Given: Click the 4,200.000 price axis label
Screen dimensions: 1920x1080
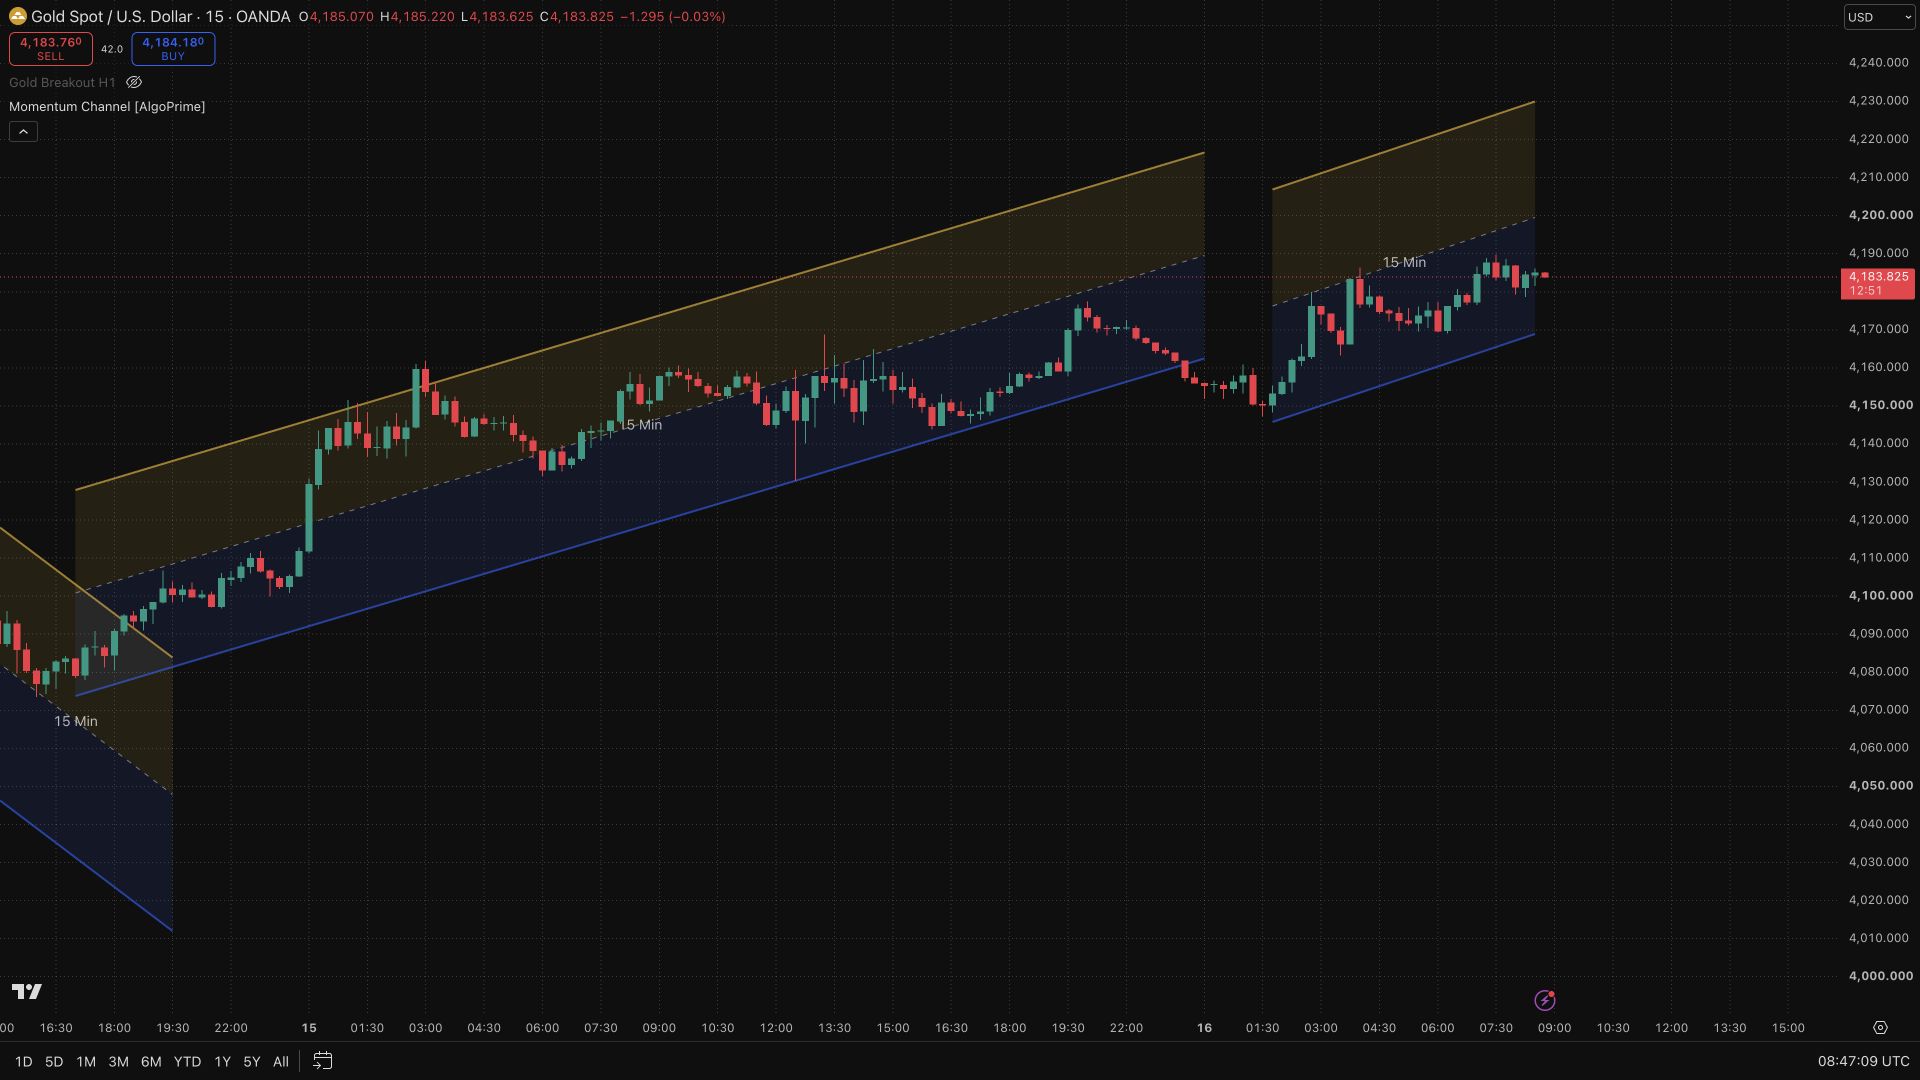Looking at the screenshot, I should pos(1880,215).
